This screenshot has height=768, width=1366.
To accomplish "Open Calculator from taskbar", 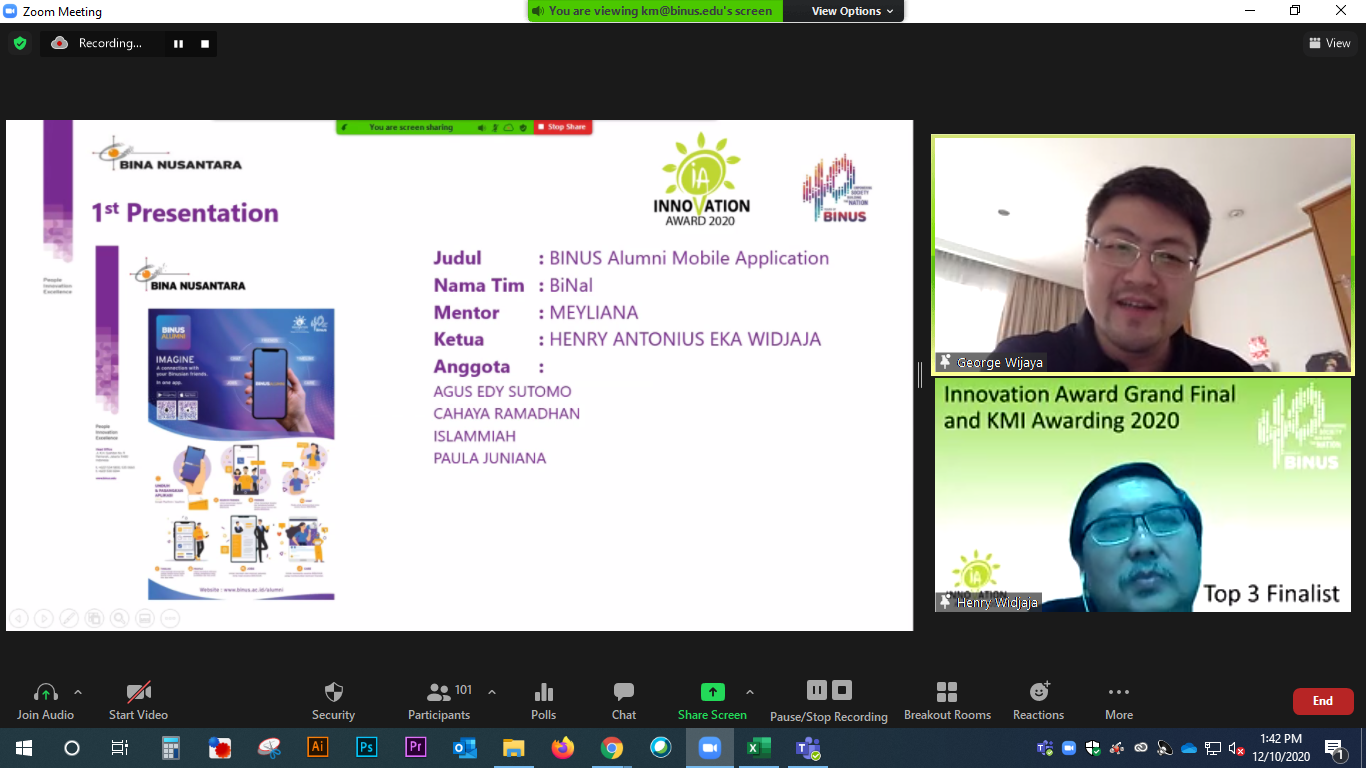I will [171, 748].
